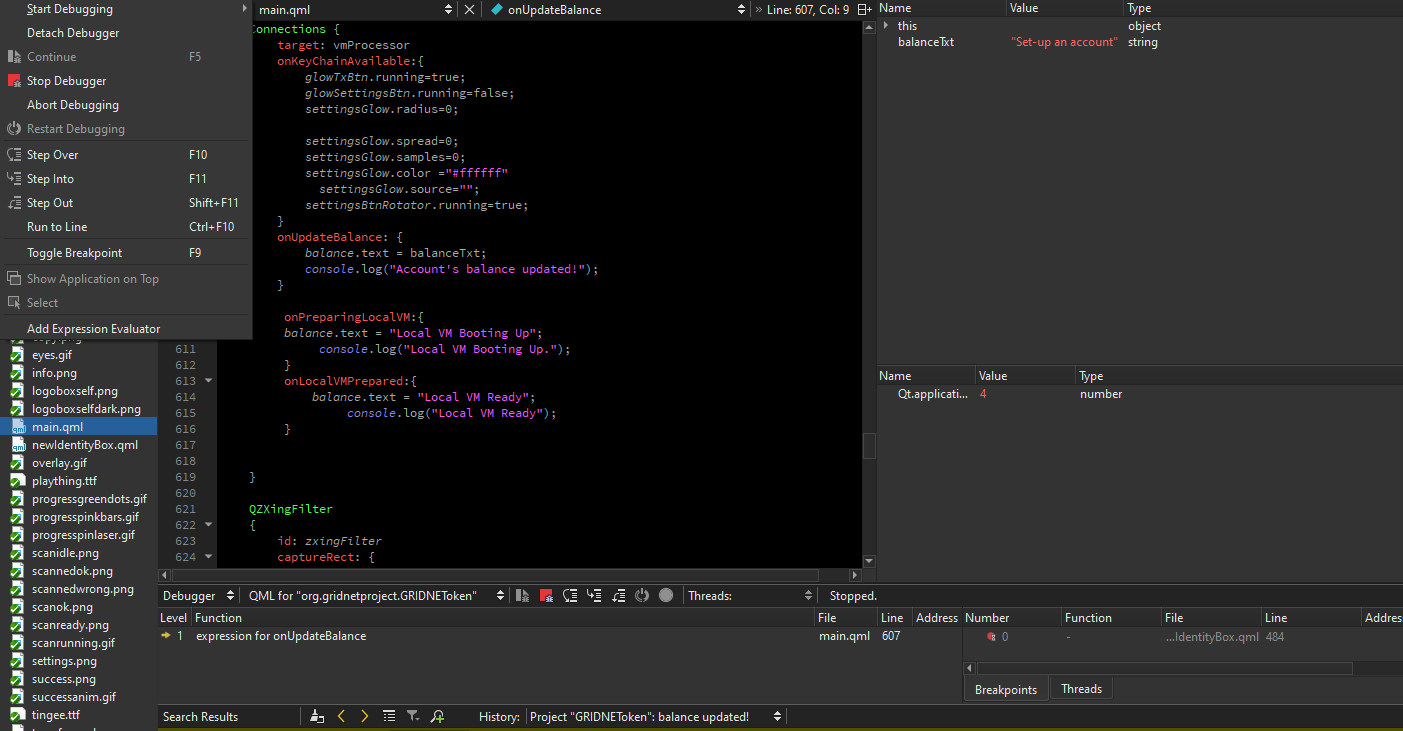Select Step Out in the Debug menu
Screen dimensions: 1403x731
126,203
